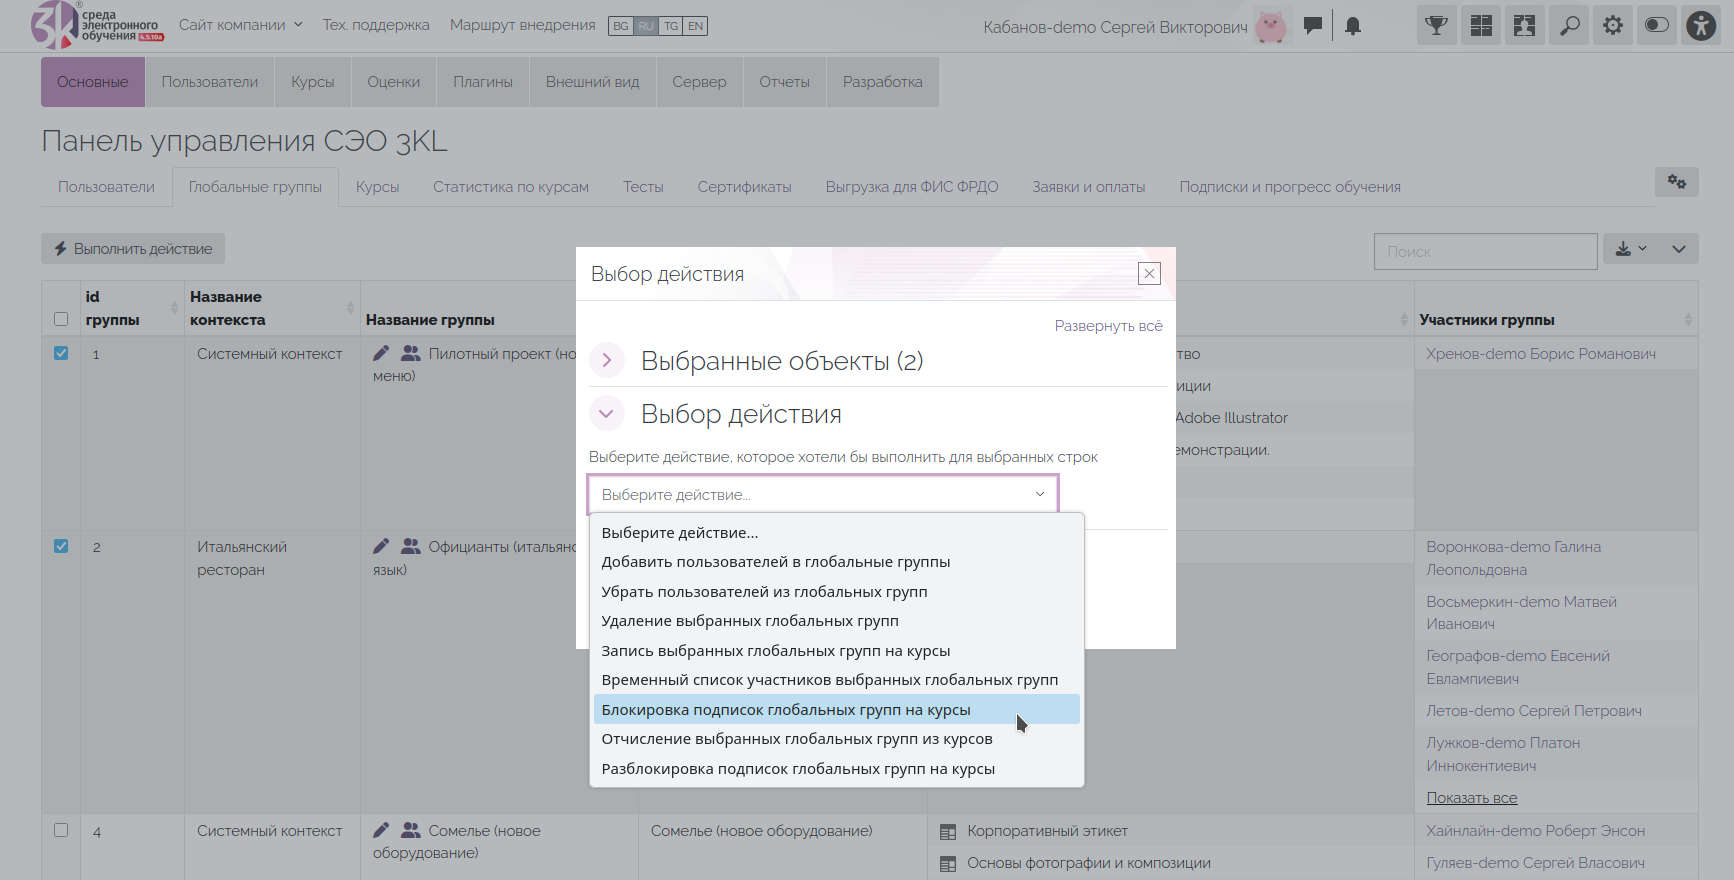Open the dashboard grid icon in header
Screen dimensions: 1734x880
click(x=1480, y=26)
